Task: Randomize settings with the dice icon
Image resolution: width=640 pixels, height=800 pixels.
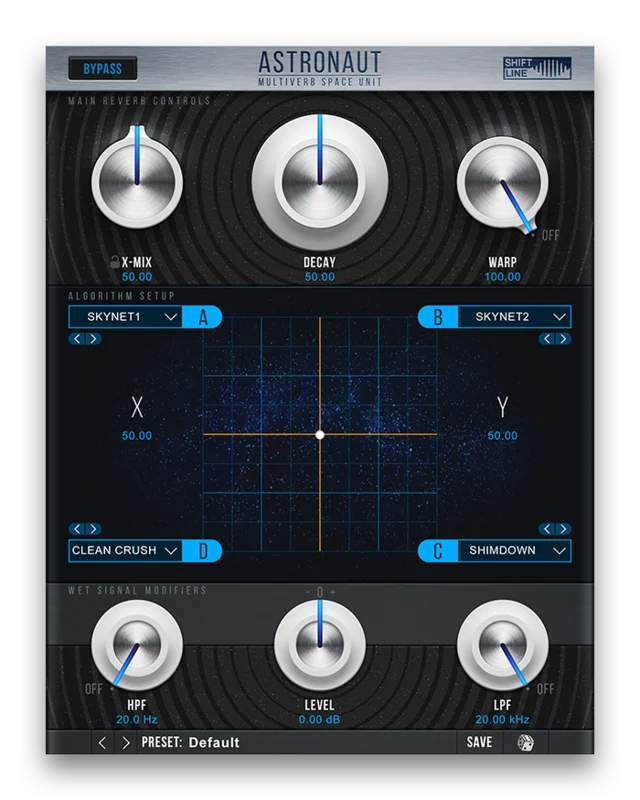Action: (525, 742)
